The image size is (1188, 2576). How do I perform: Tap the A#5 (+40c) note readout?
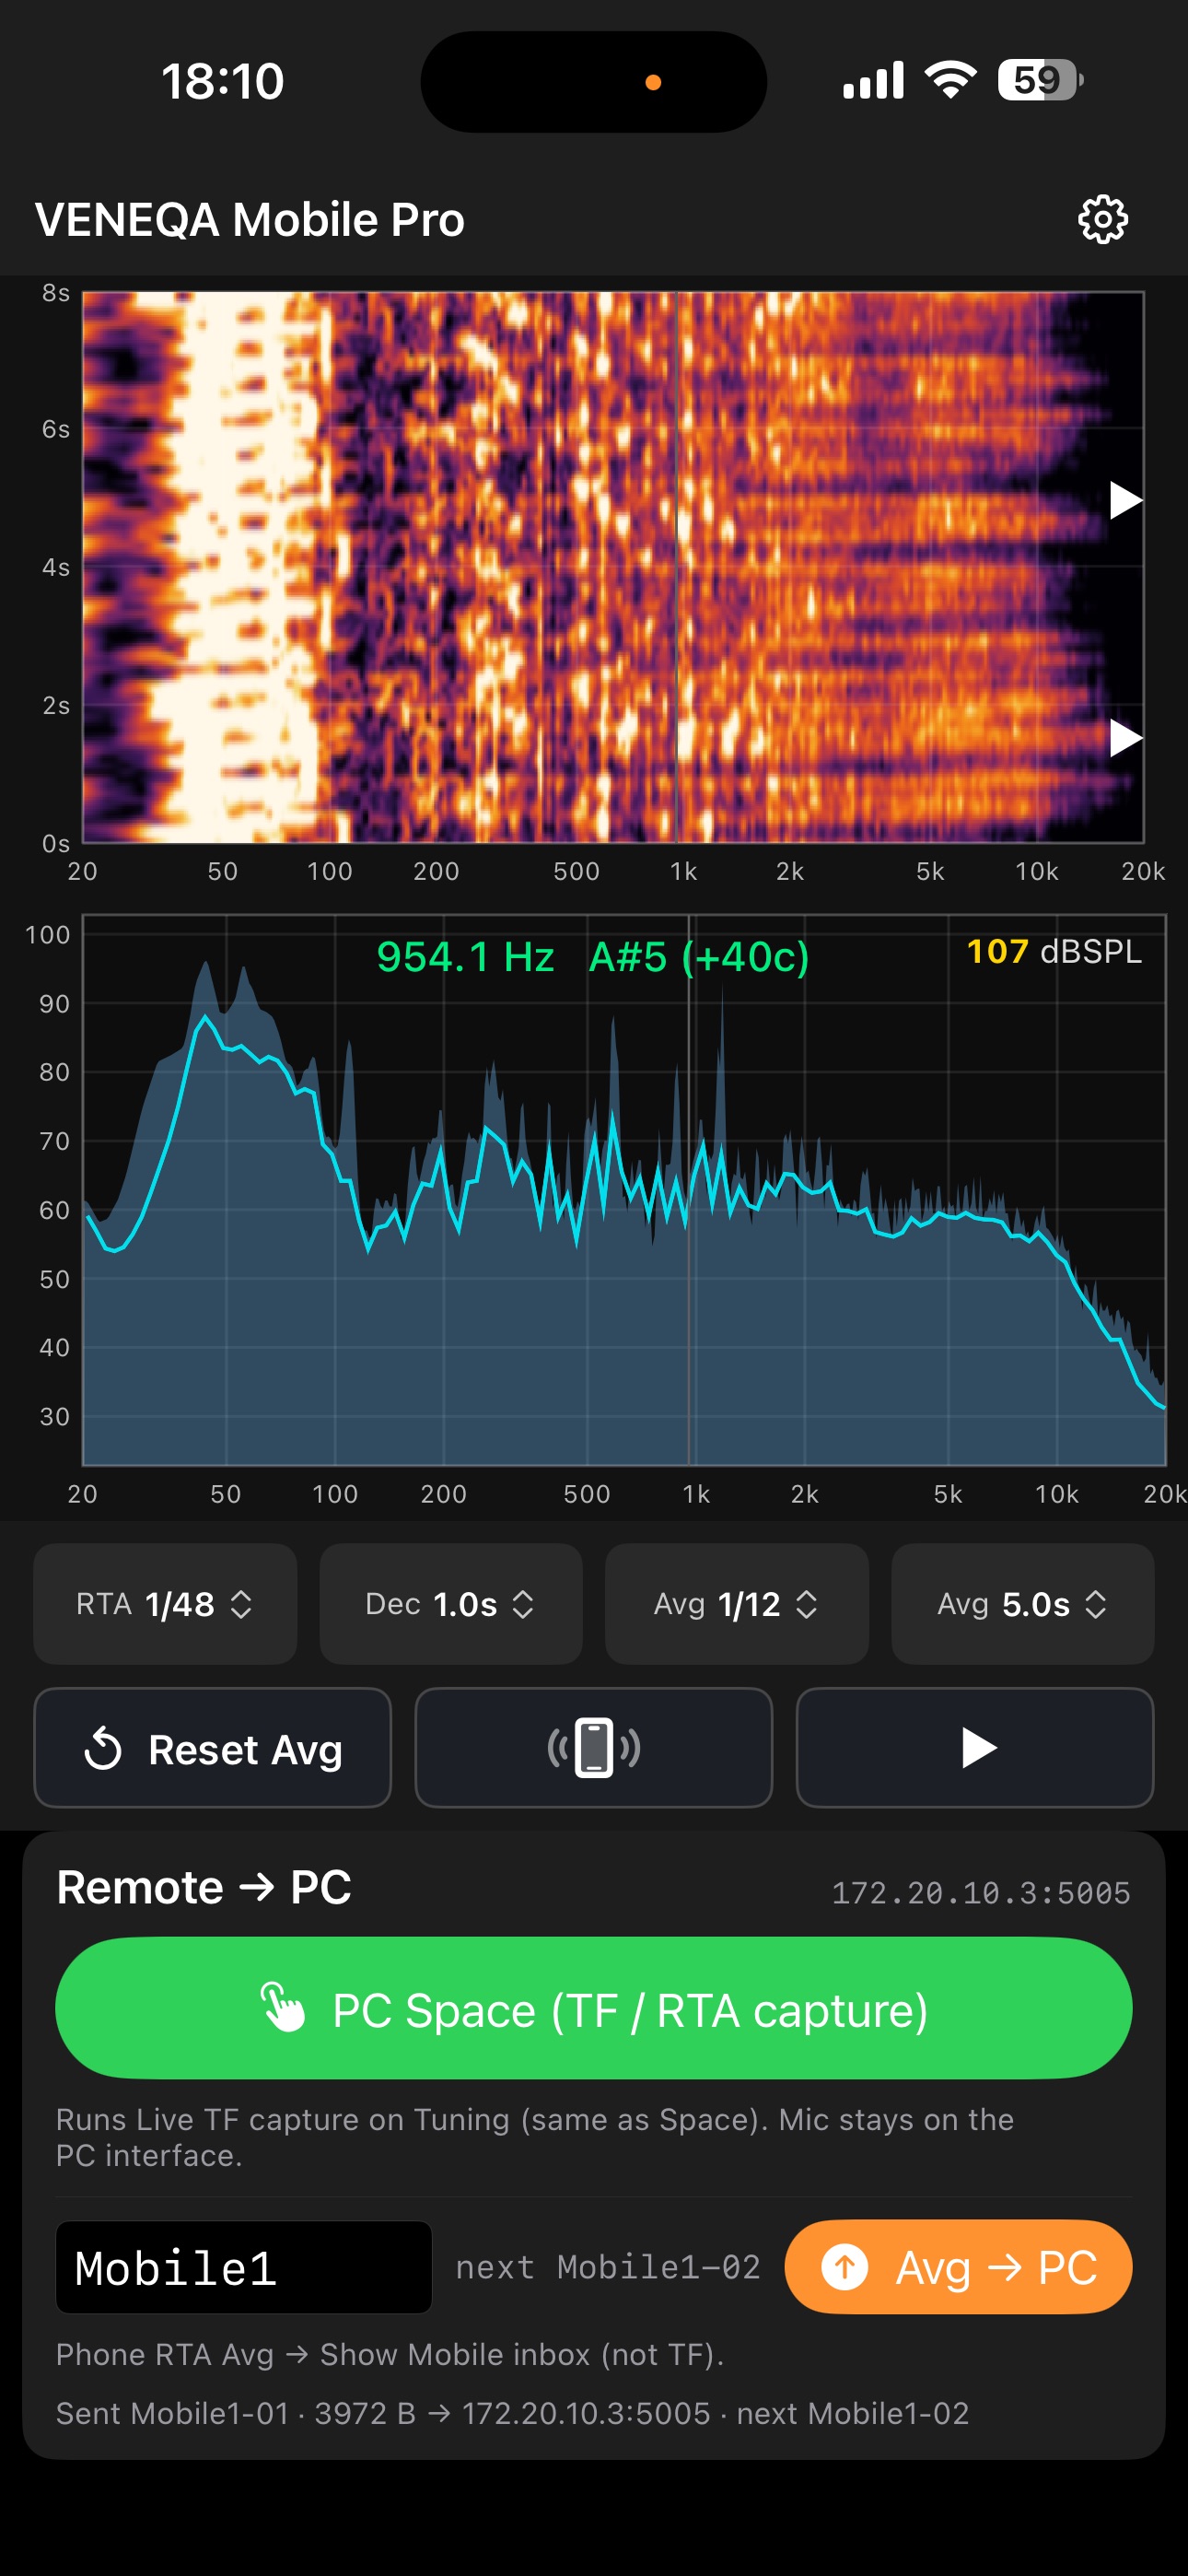pyautogui.click(x=698, y=957)
